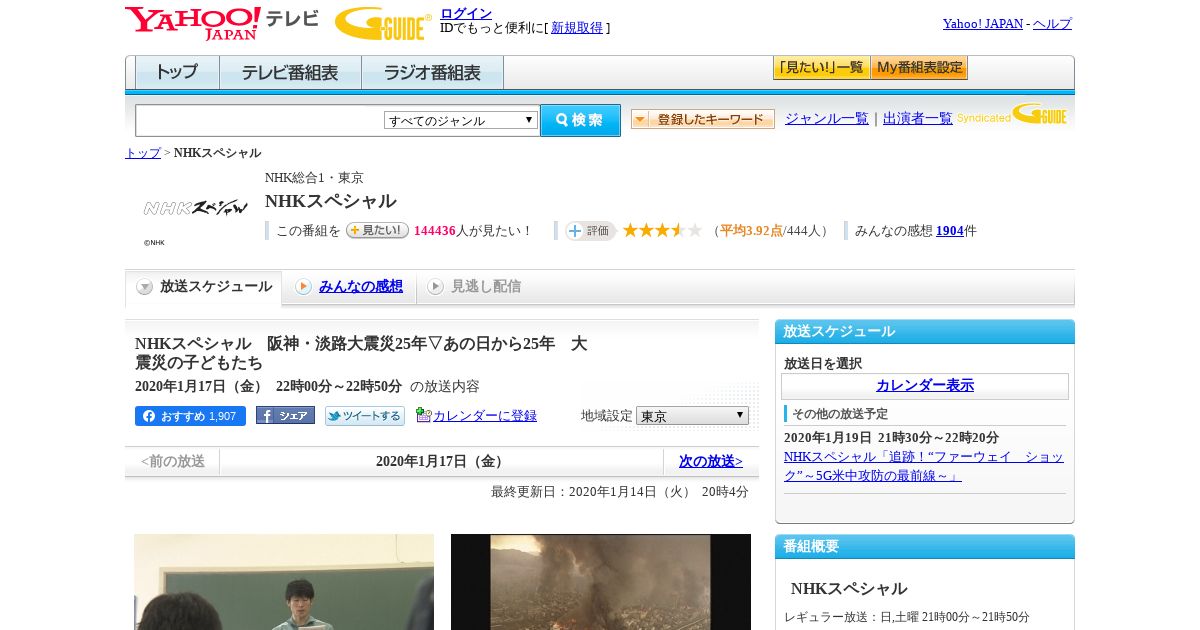Expand the 登録したキーワード dropdown
The image size is (1200, 630).
(x=703, y=119)
